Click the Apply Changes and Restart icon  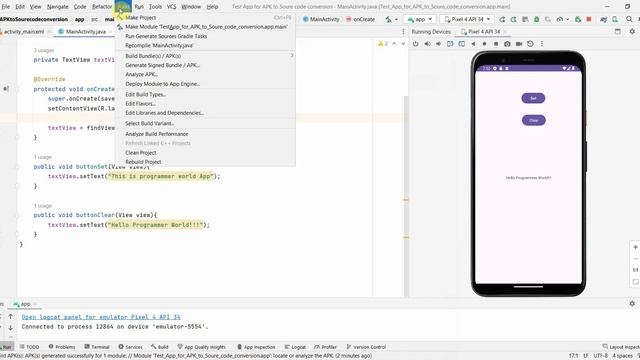(513, 19)
